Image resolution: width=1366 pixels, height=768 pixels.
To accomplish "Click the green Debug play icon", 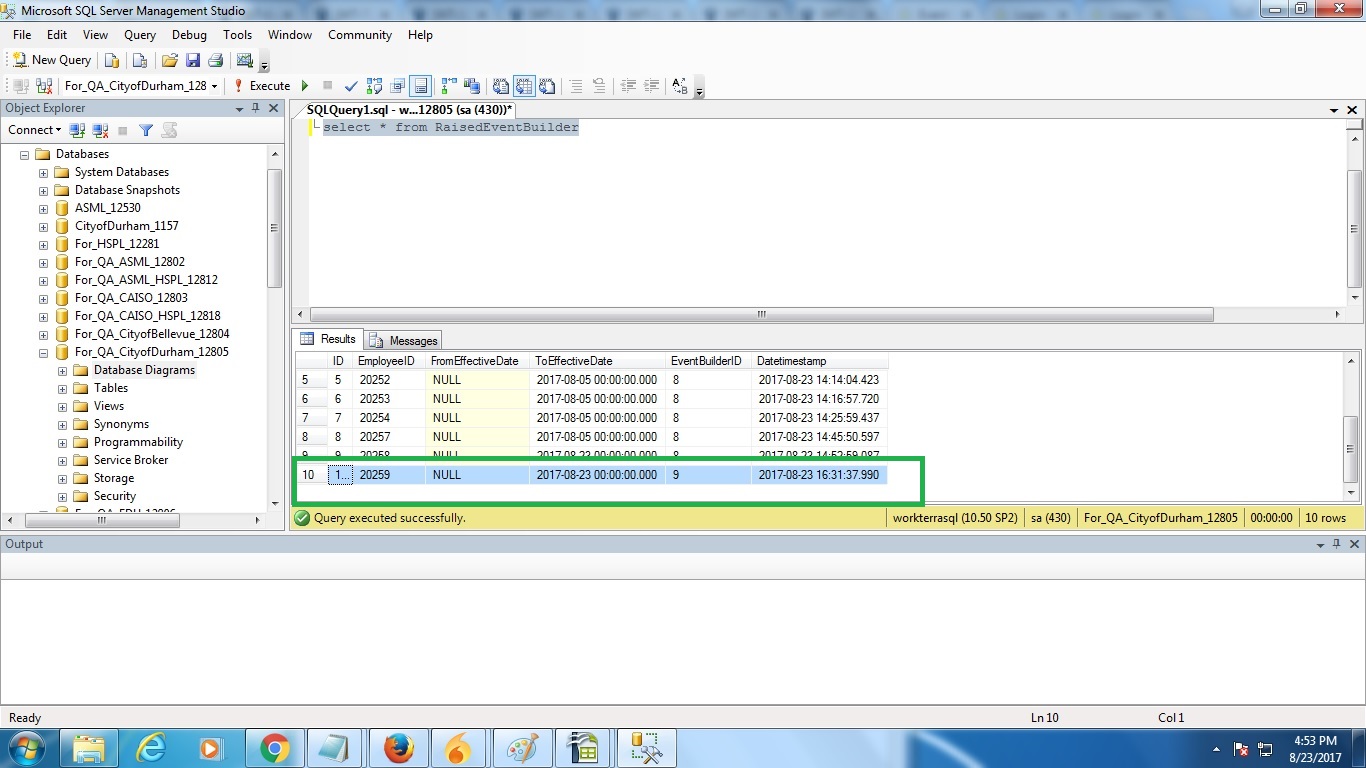I will tap(305, 86).
